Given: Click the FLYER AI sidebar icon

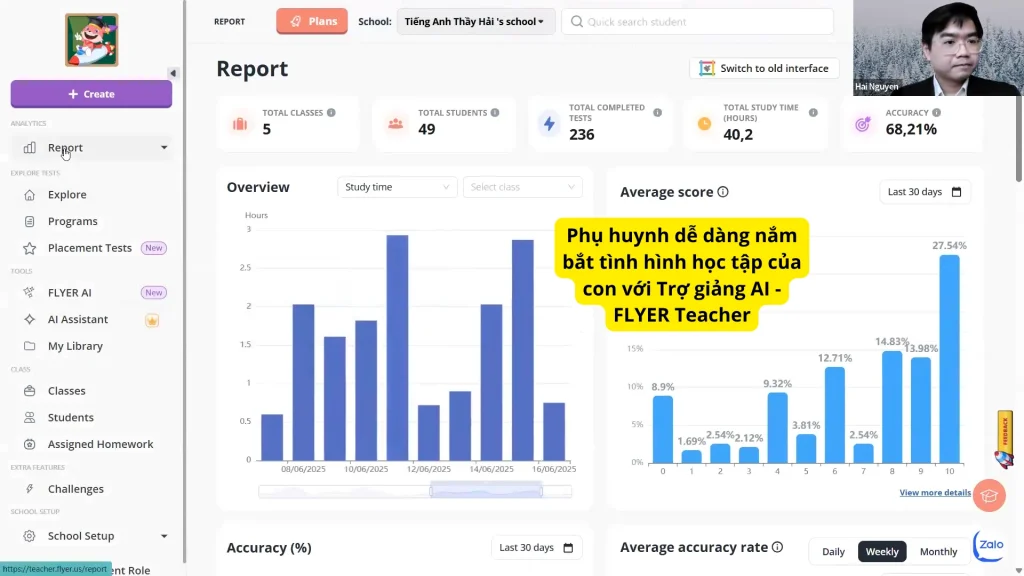Looking at the screenshot, I should [29, 293].
